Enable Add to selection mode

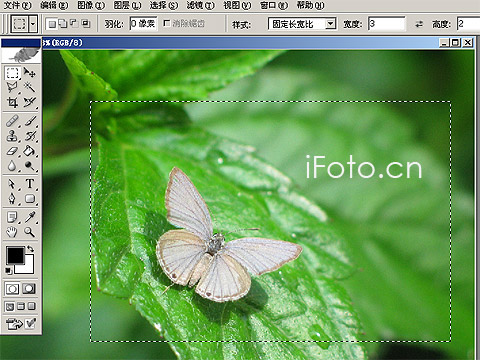coord(63,24)
